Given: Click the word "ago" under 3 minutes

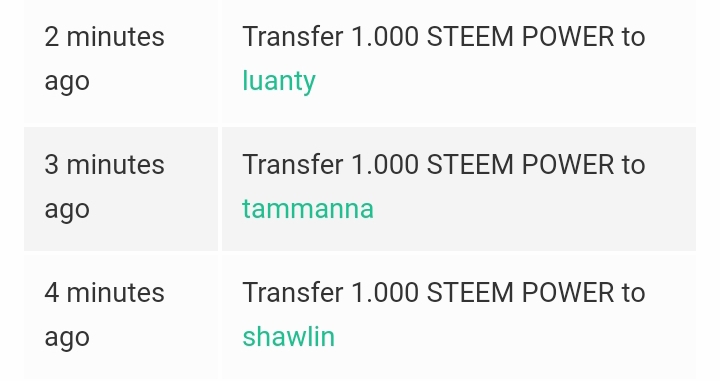Looking at the screenshot, I should pos(67,210).
